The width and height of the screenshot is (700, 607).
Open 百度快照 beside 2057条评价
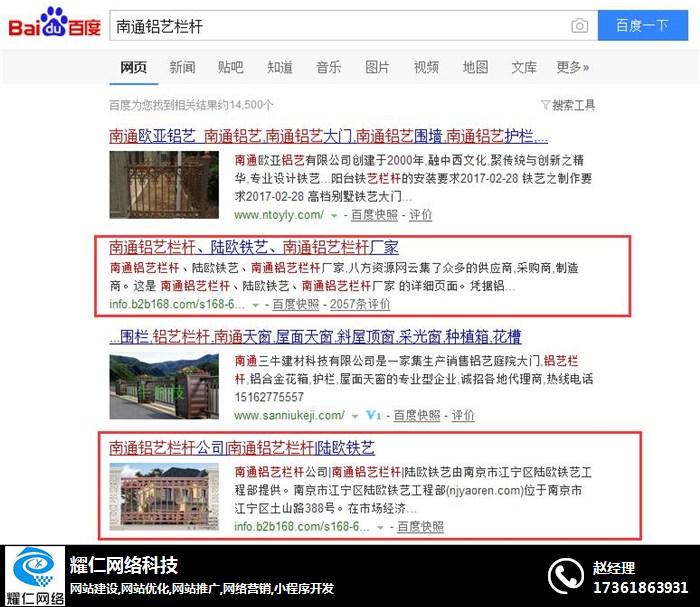[296, 304]
